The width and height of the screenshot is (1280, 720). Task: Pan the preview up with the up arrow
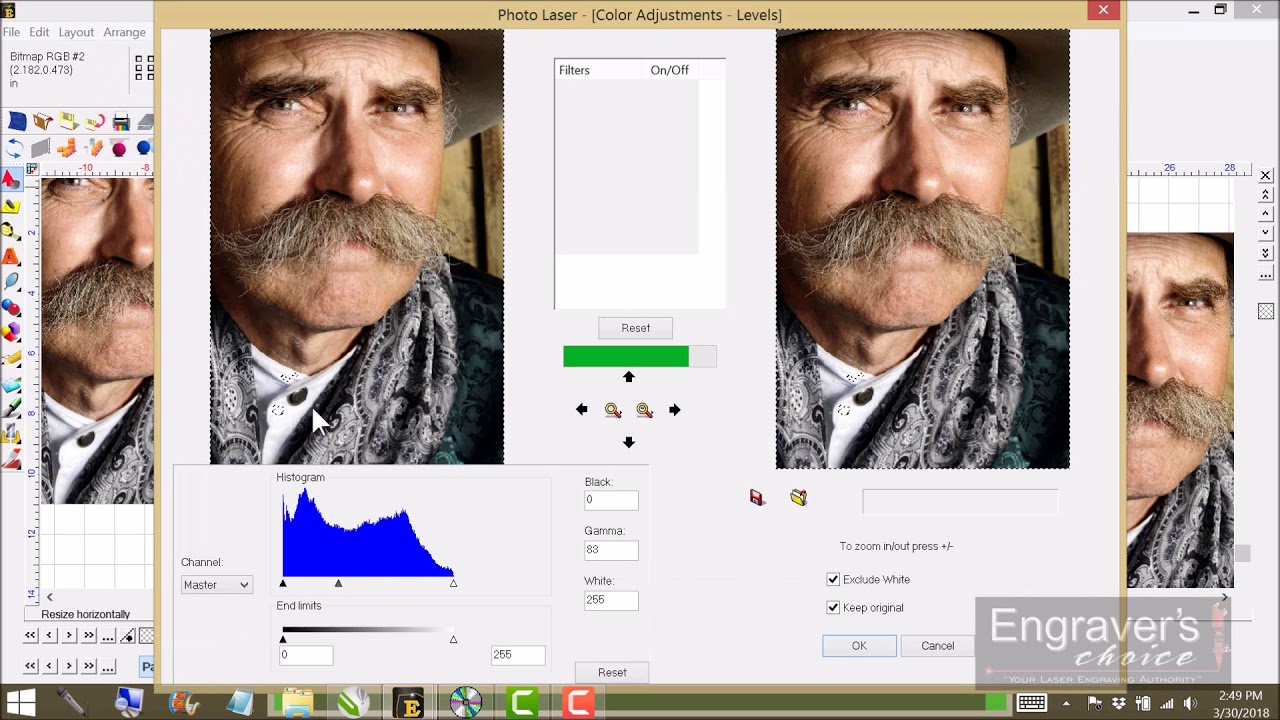click(x=629, y=377)
